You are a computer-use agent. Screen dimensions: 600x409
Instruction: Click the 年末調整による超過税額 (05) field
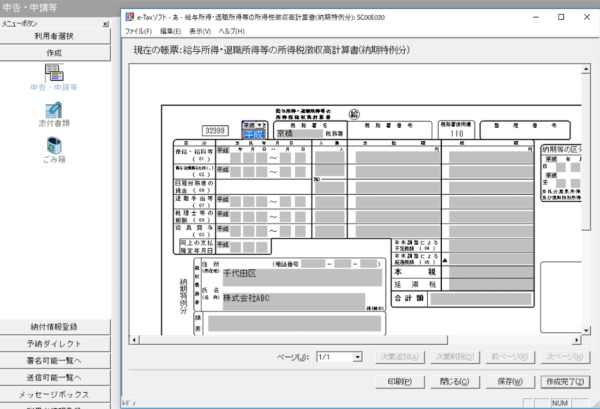click(491, 259)
